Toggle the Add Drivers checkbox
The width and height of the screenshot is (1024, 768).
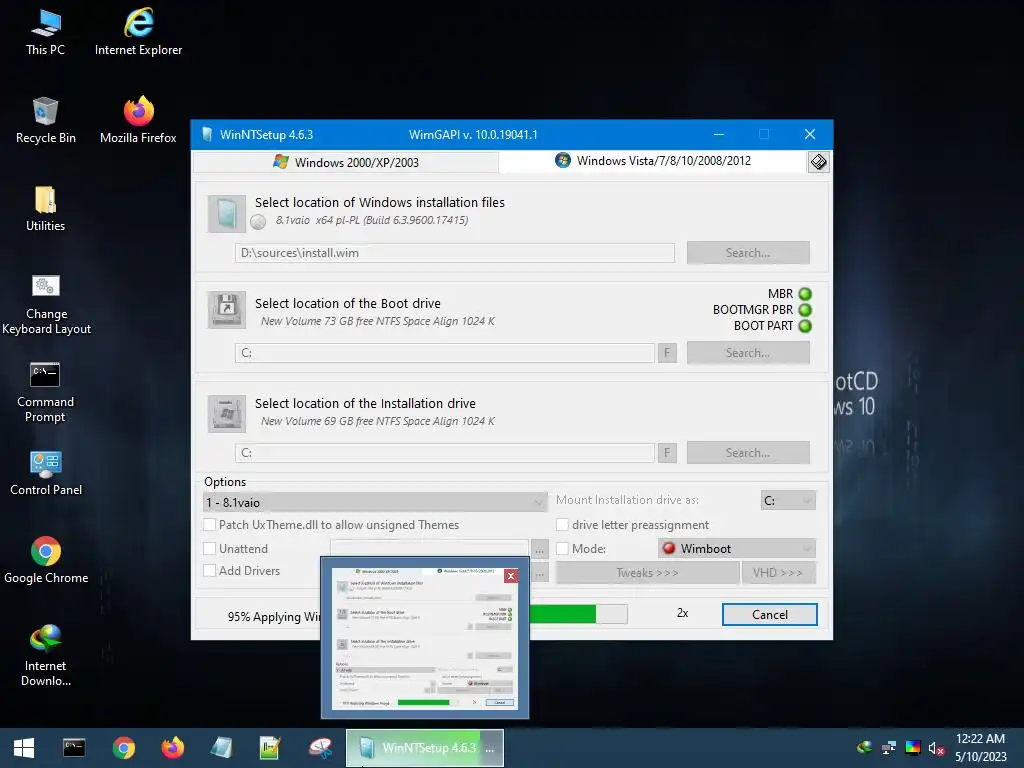point(210,570)
